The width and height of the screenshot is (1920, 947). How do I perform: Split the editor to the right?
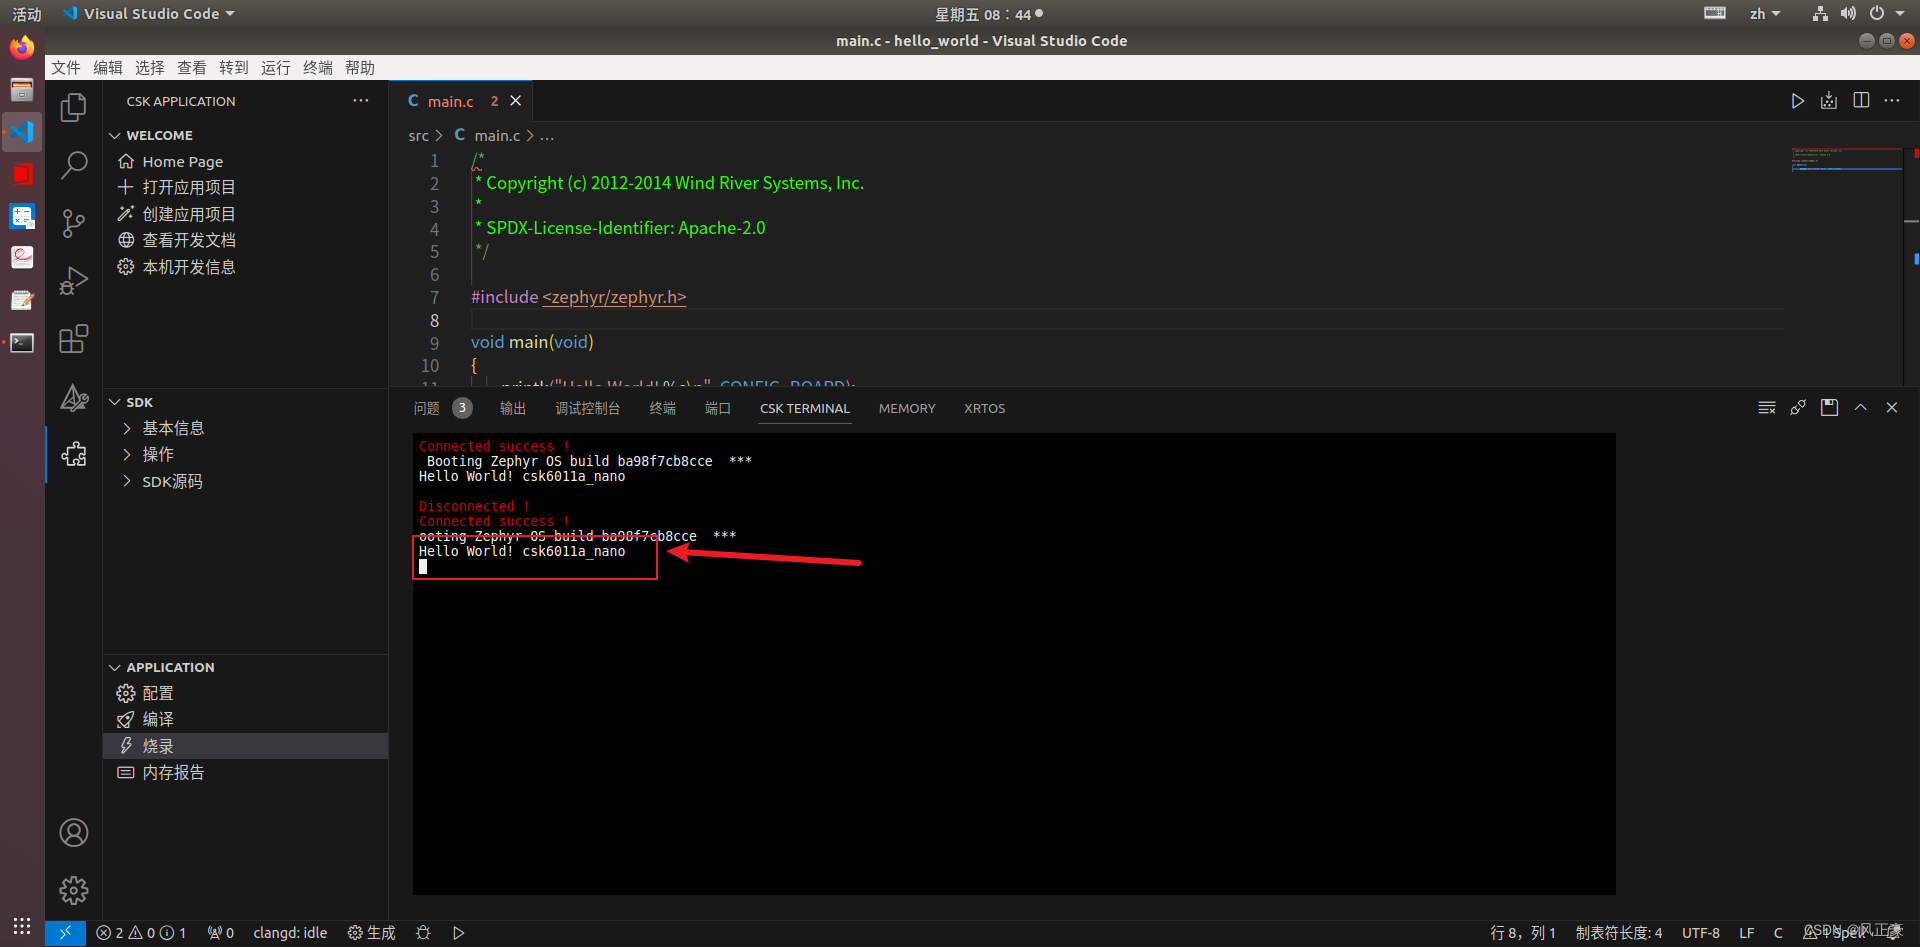click(x=1861, y=101)
